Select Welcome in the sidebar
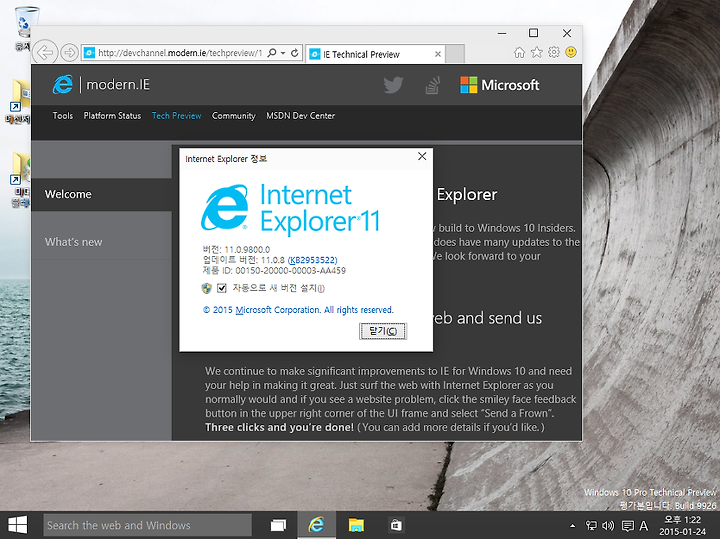The width and height of the screenshot is (720, 539). pyautogui.click(x=101, y=194)
